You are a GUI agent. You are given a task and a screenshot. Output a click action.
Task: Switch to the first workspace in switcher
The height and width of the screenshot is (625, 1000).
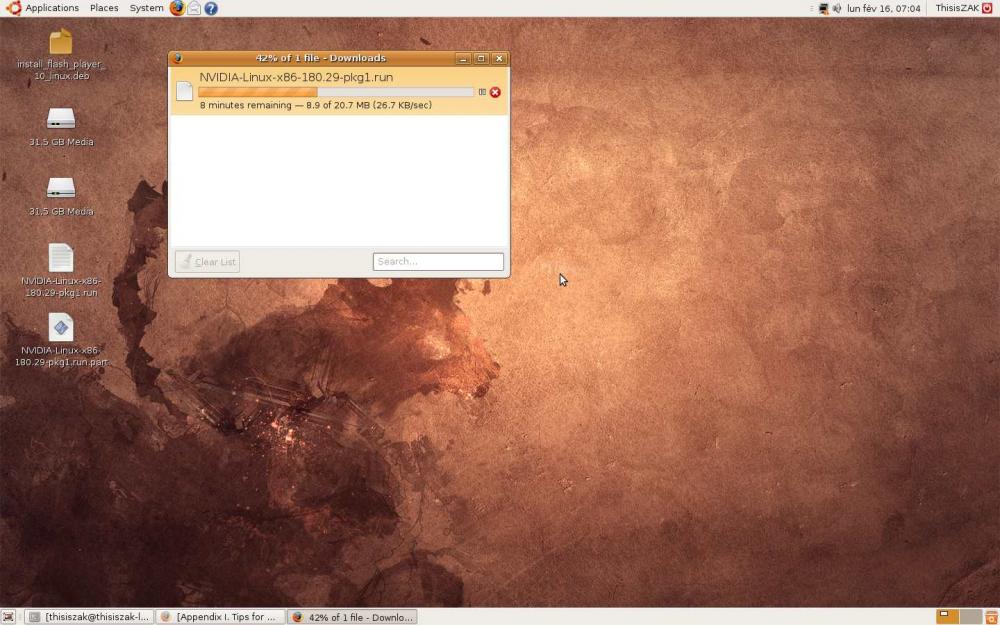pyautogui.click(x=947, y=617)
